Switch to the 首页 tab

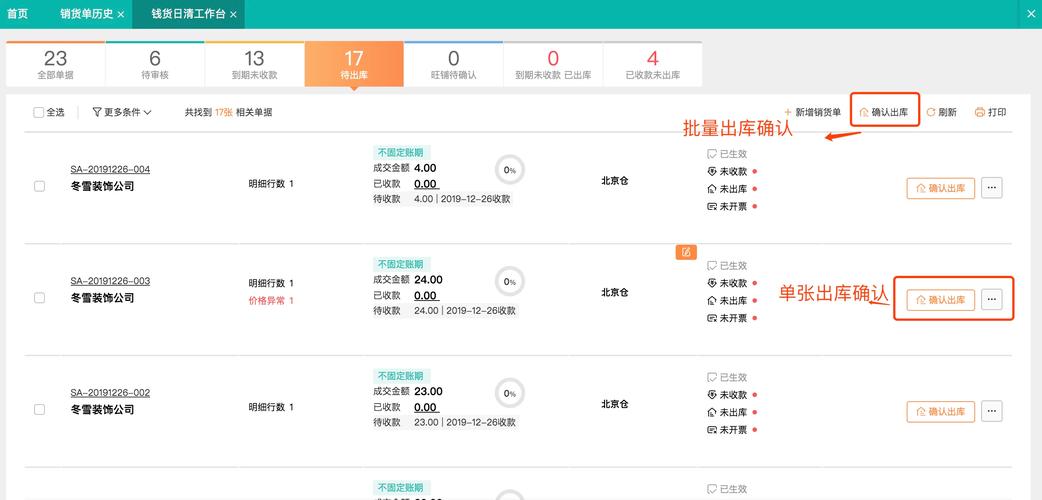[17, 14]
